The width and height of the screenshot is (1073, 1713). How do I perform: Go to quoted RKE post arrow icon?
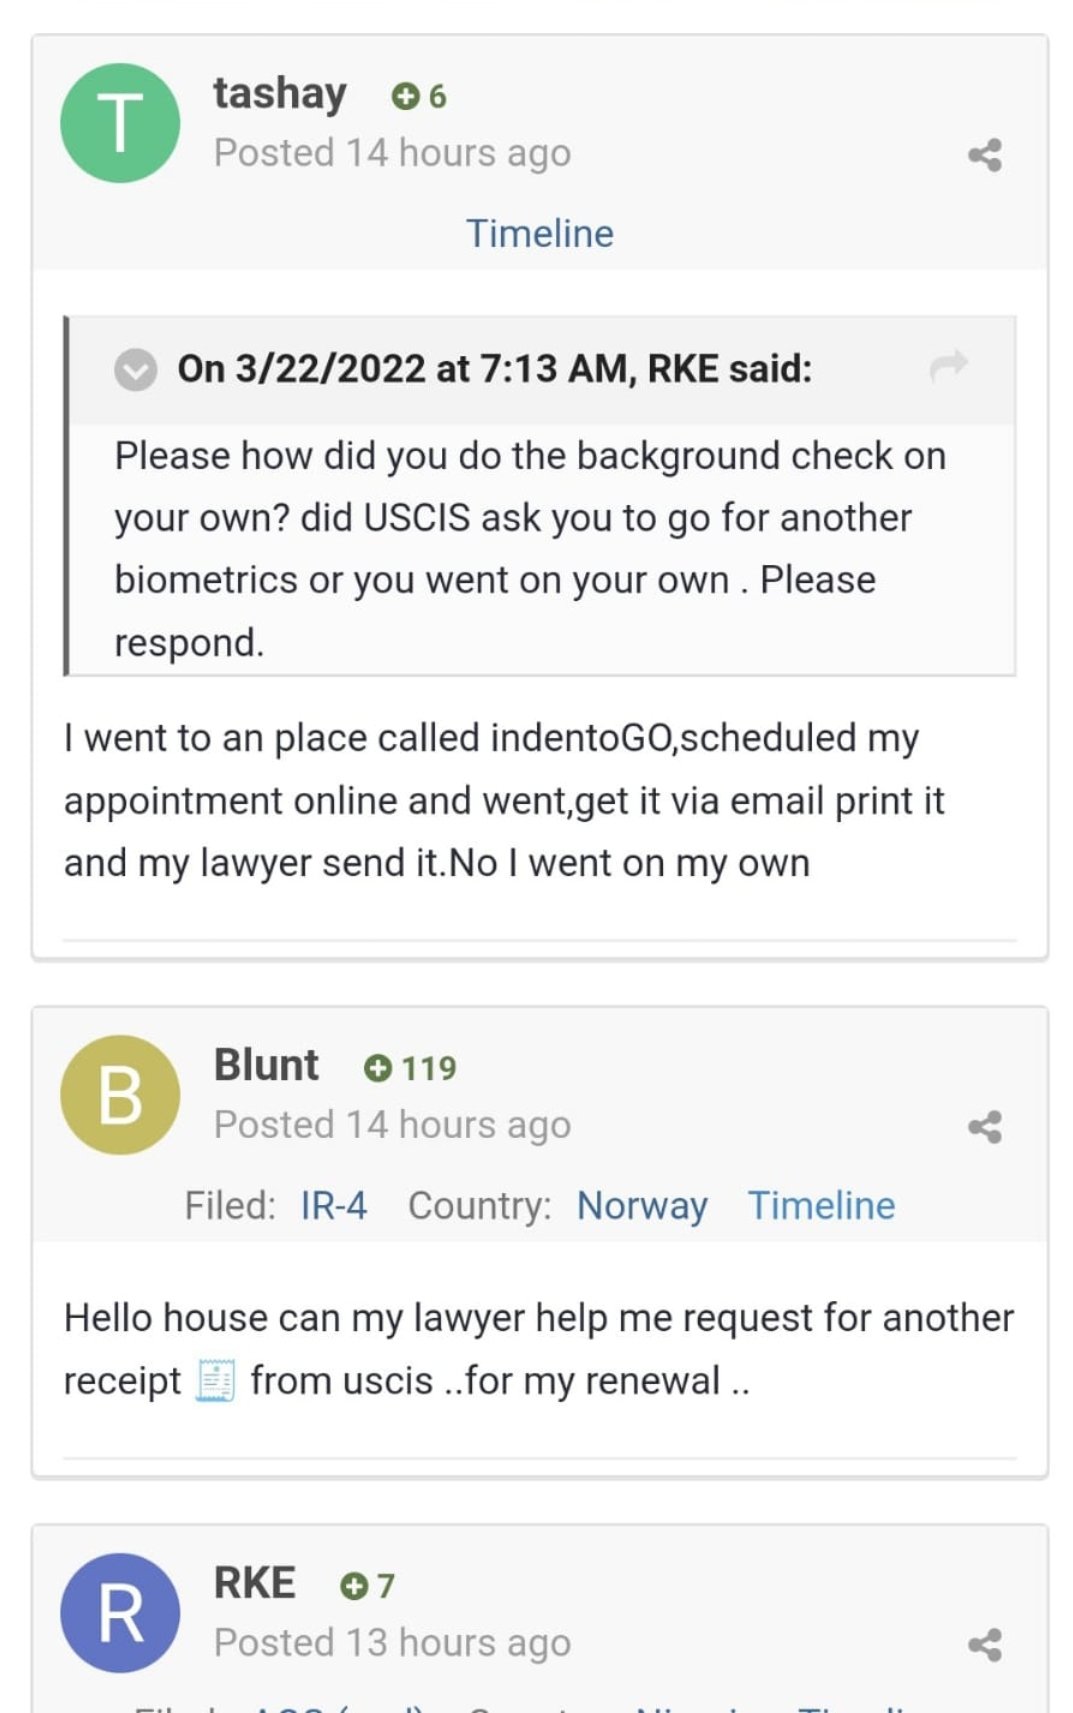point(948,366)
